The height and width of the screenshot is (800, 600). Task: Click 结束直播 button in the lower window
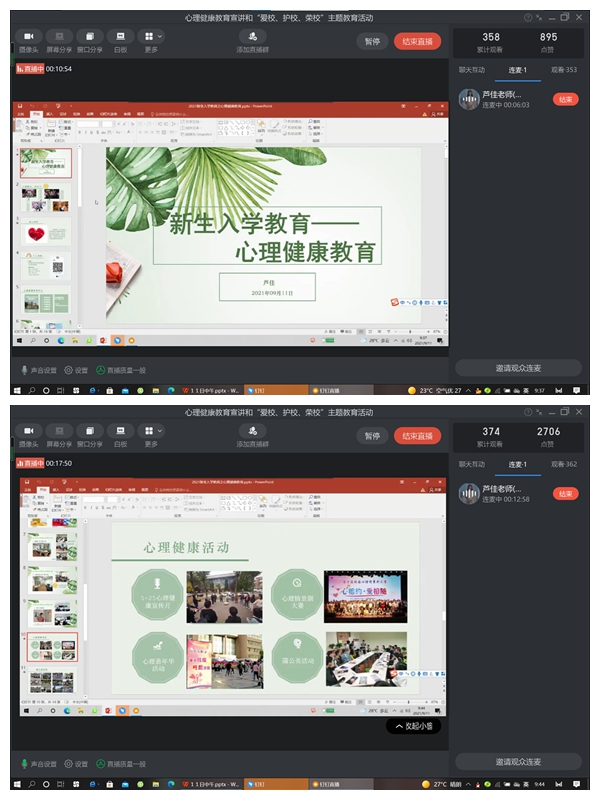(417, 435)
